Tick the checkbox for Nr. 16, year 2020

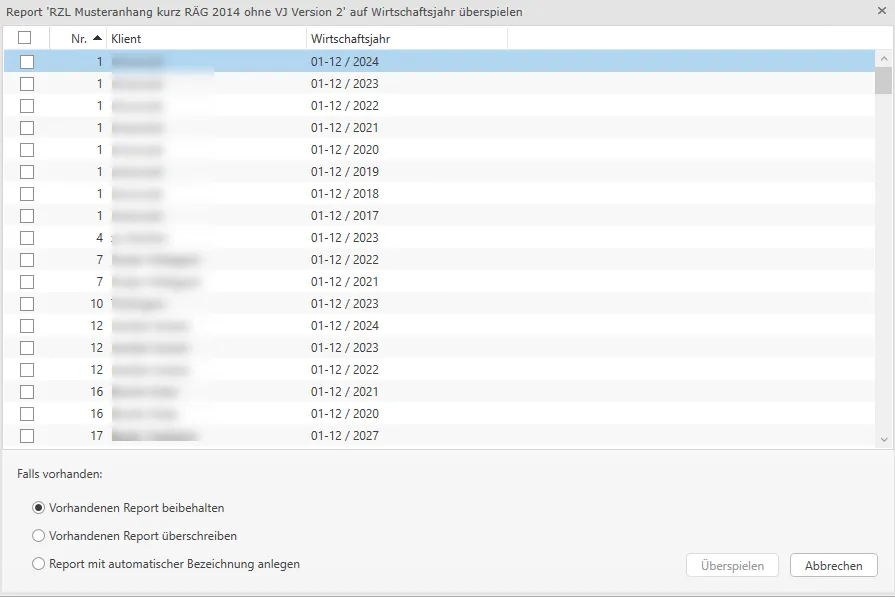27,414
